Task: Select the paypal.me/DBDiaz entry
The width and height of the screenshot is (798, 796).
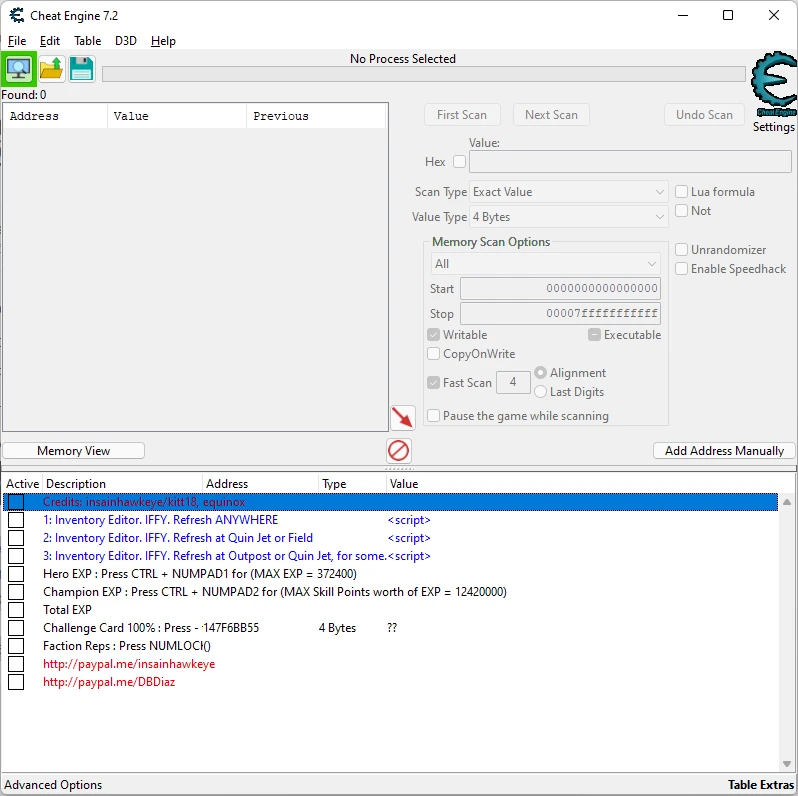Action: click(x=109, y=682)
